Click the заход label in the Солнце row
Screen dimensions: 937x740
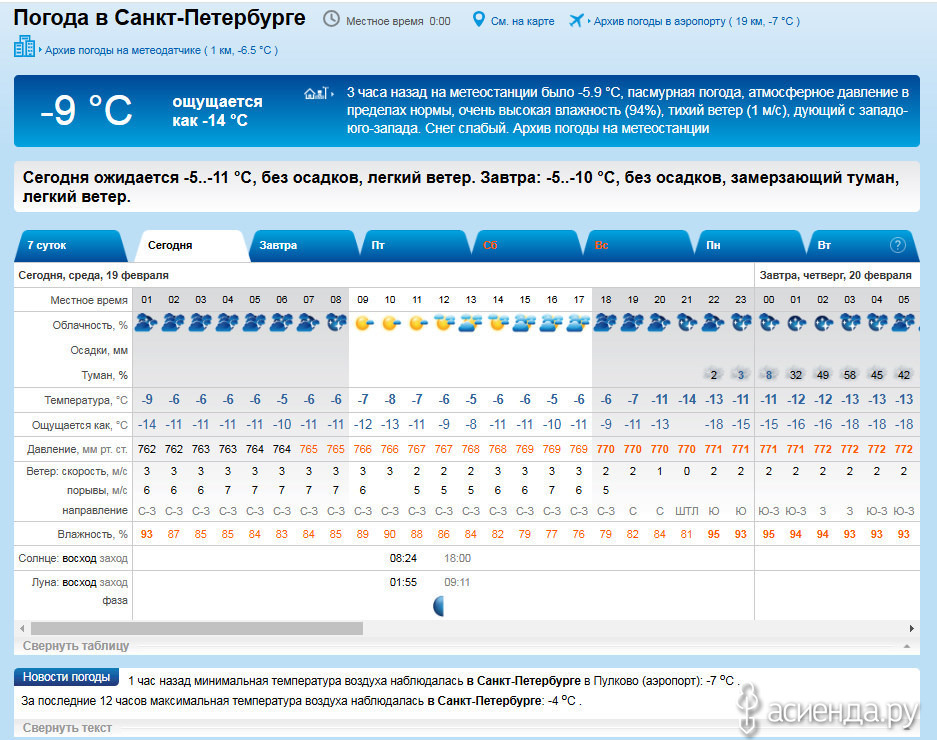pyautogui.click(x=114, y=558)
